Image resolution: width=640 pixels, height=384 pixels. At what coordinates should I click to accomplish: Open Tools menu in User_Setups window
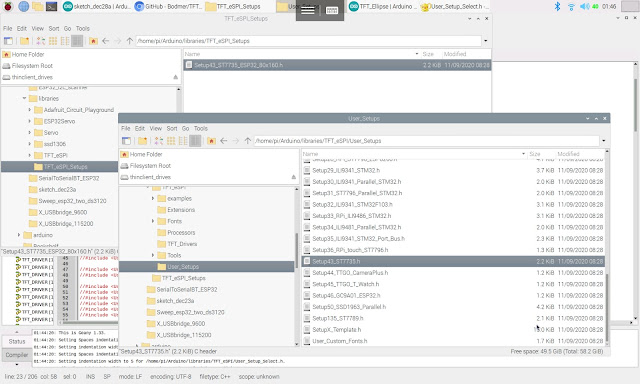(201, 128)
